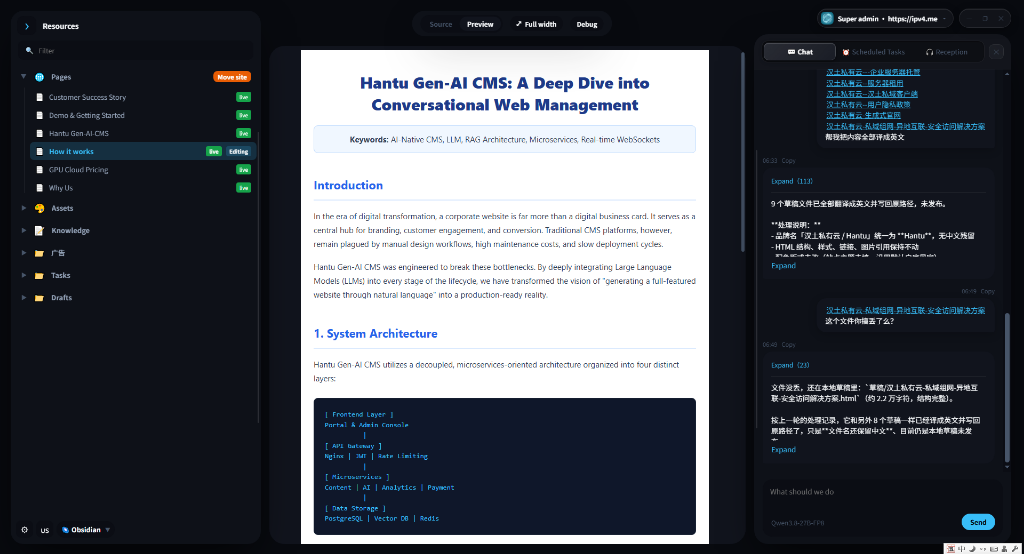Expand the reasoning block labeled Expand (23)

click(790, 366)
